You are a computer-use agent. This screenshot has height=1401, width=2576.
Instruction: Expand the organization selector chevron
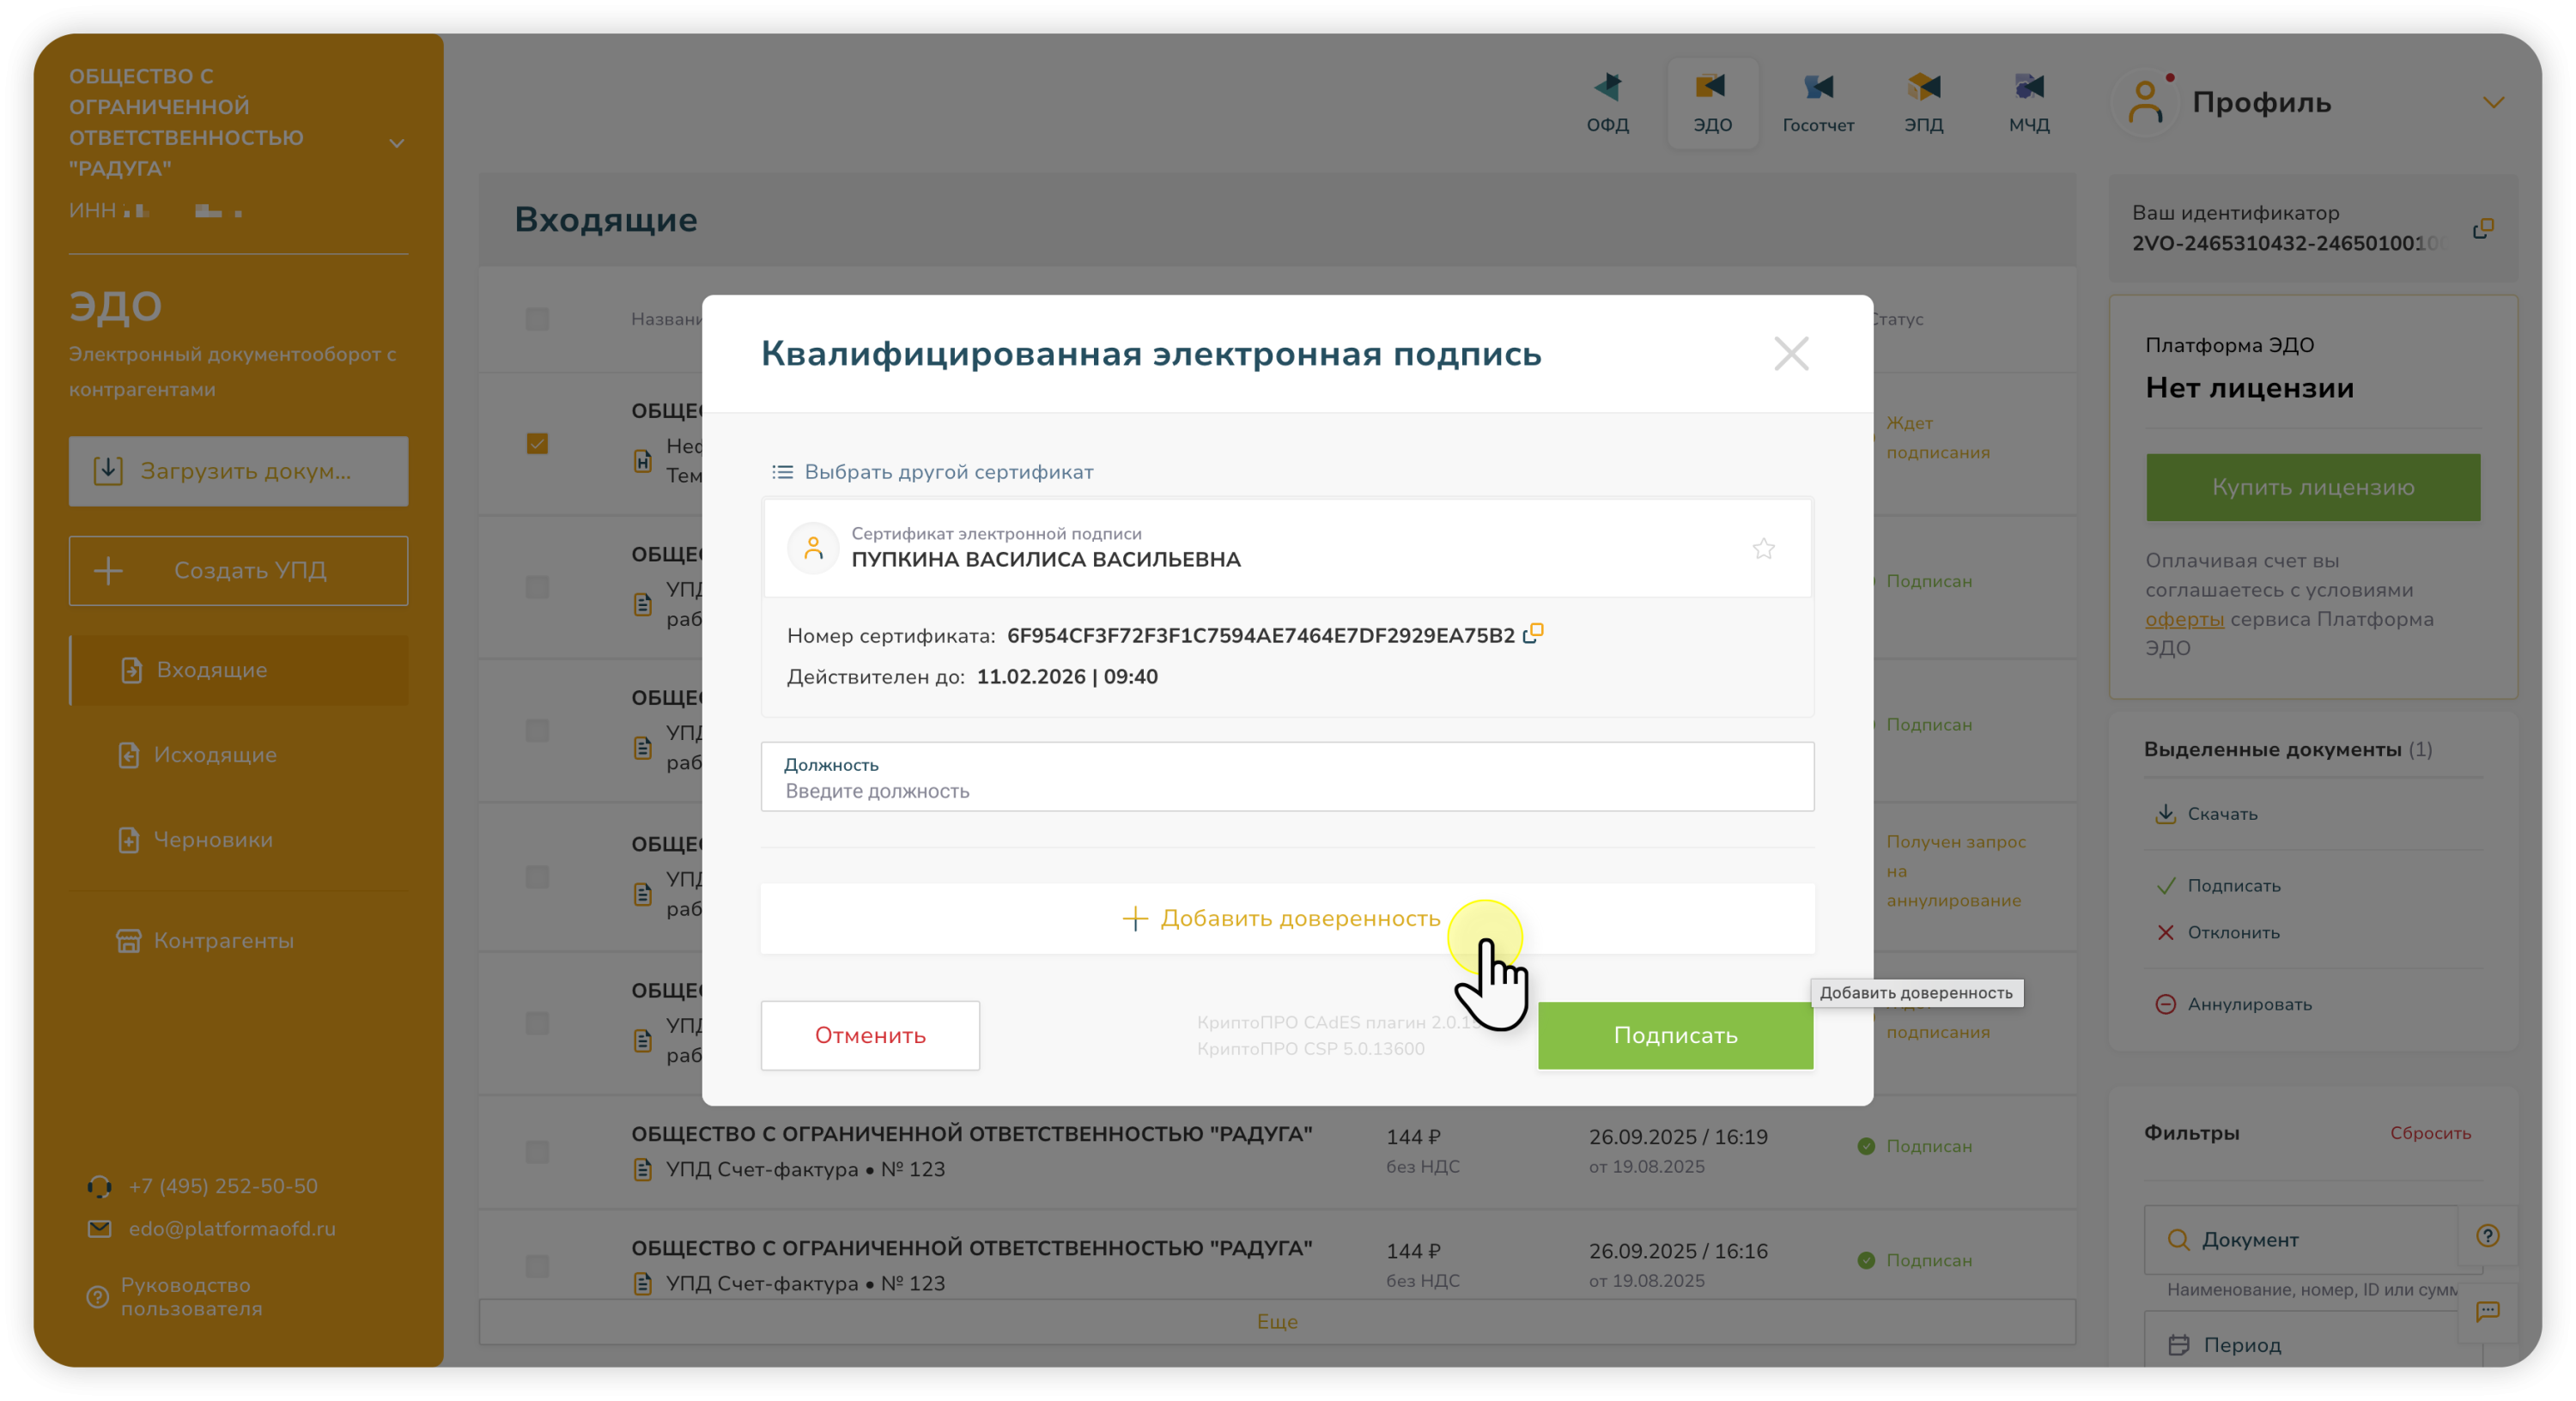[397, 143]
